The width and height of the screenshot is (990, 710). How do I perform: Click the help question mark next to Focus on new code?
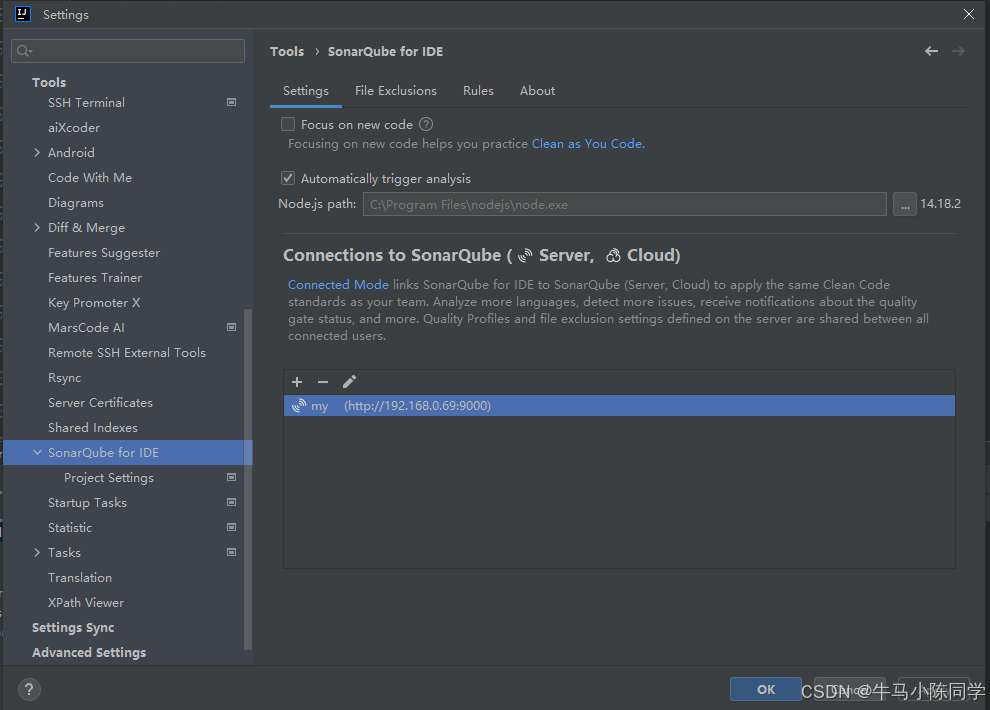pos(426,124)
